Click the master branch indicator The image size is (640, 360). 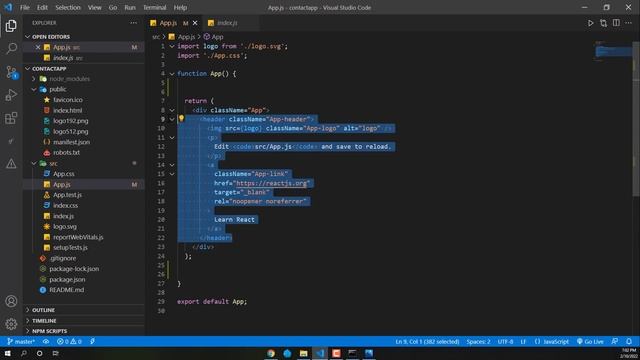21,341
